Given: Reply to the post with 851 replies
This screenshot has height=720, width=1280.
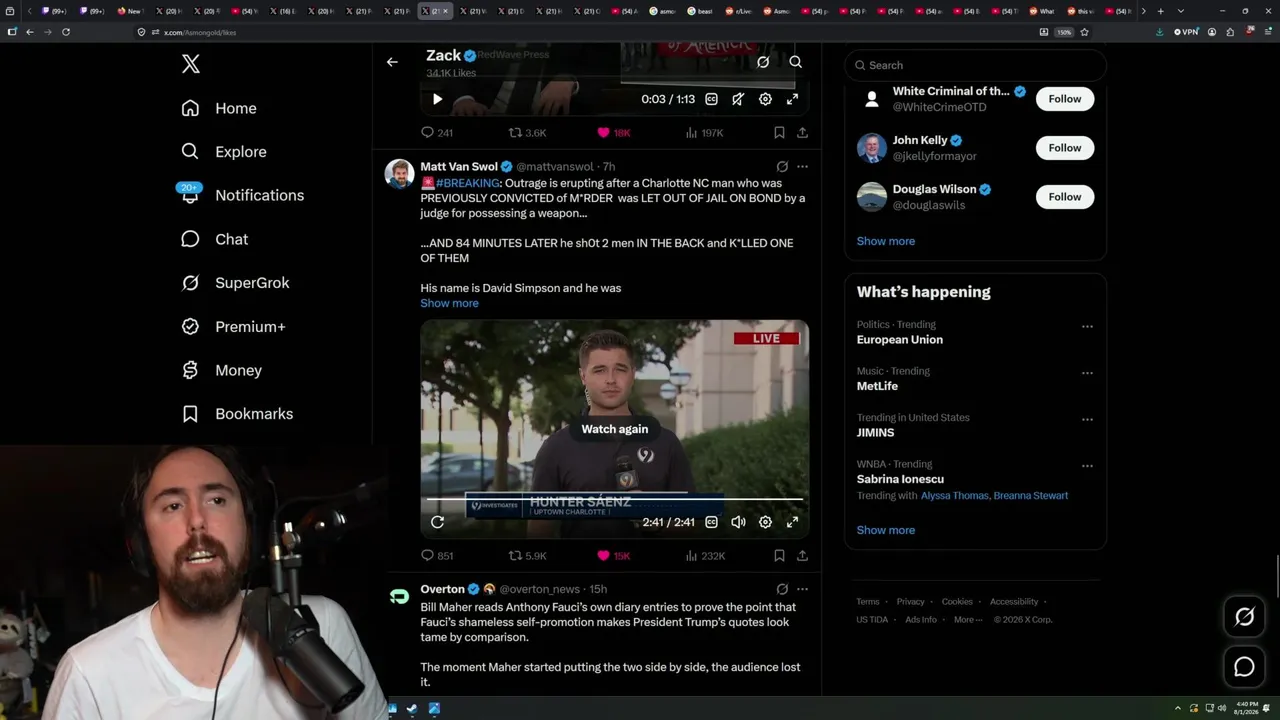Looking at the screenshot, I should [x=437, y=556].
